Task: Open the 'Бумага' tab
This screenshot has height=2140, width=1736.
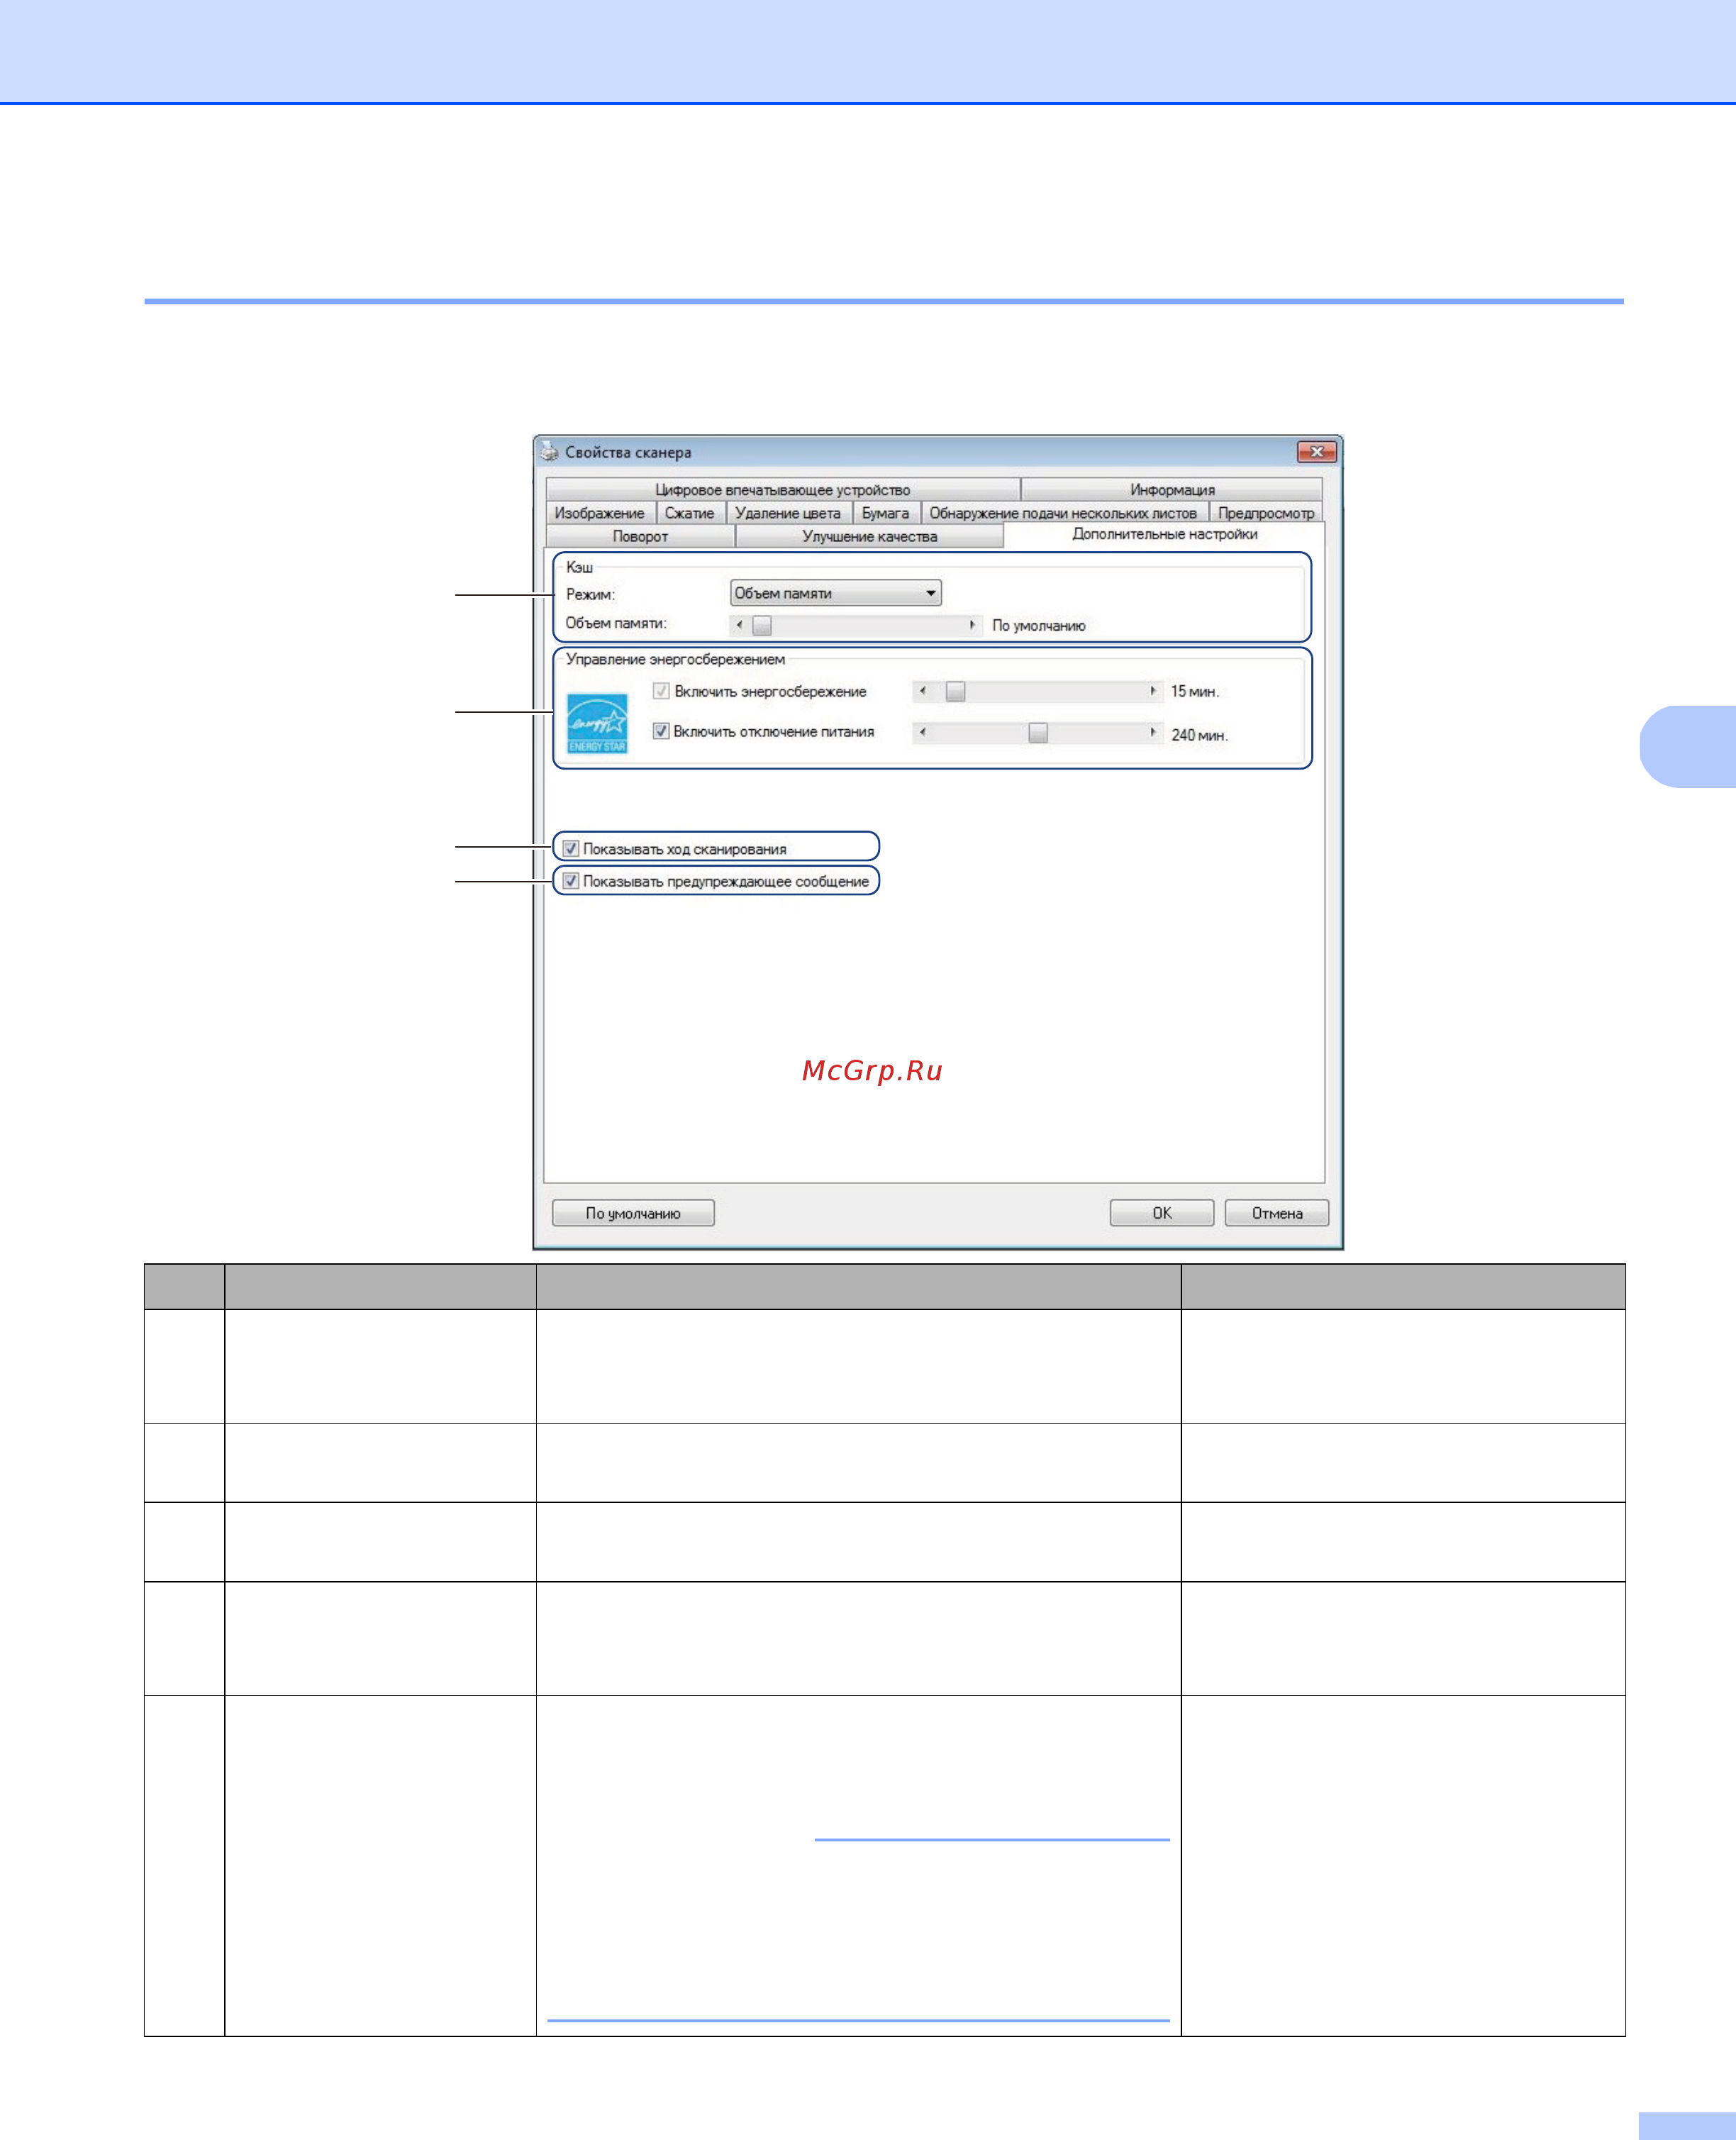Action: [x=885, y=513]
